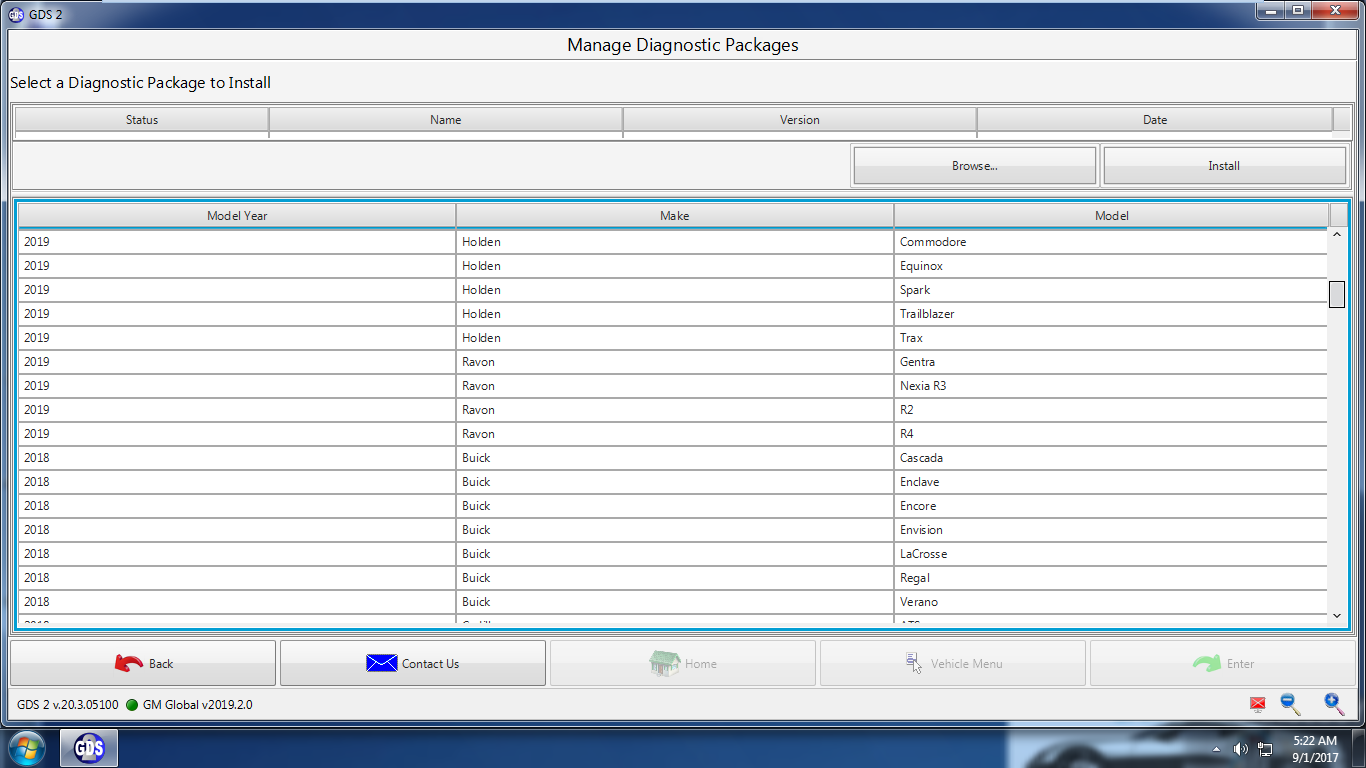1366x768 pixels.
Task: Click vehicle list scrollbar up arrow
Action: tap(1337, 236)
